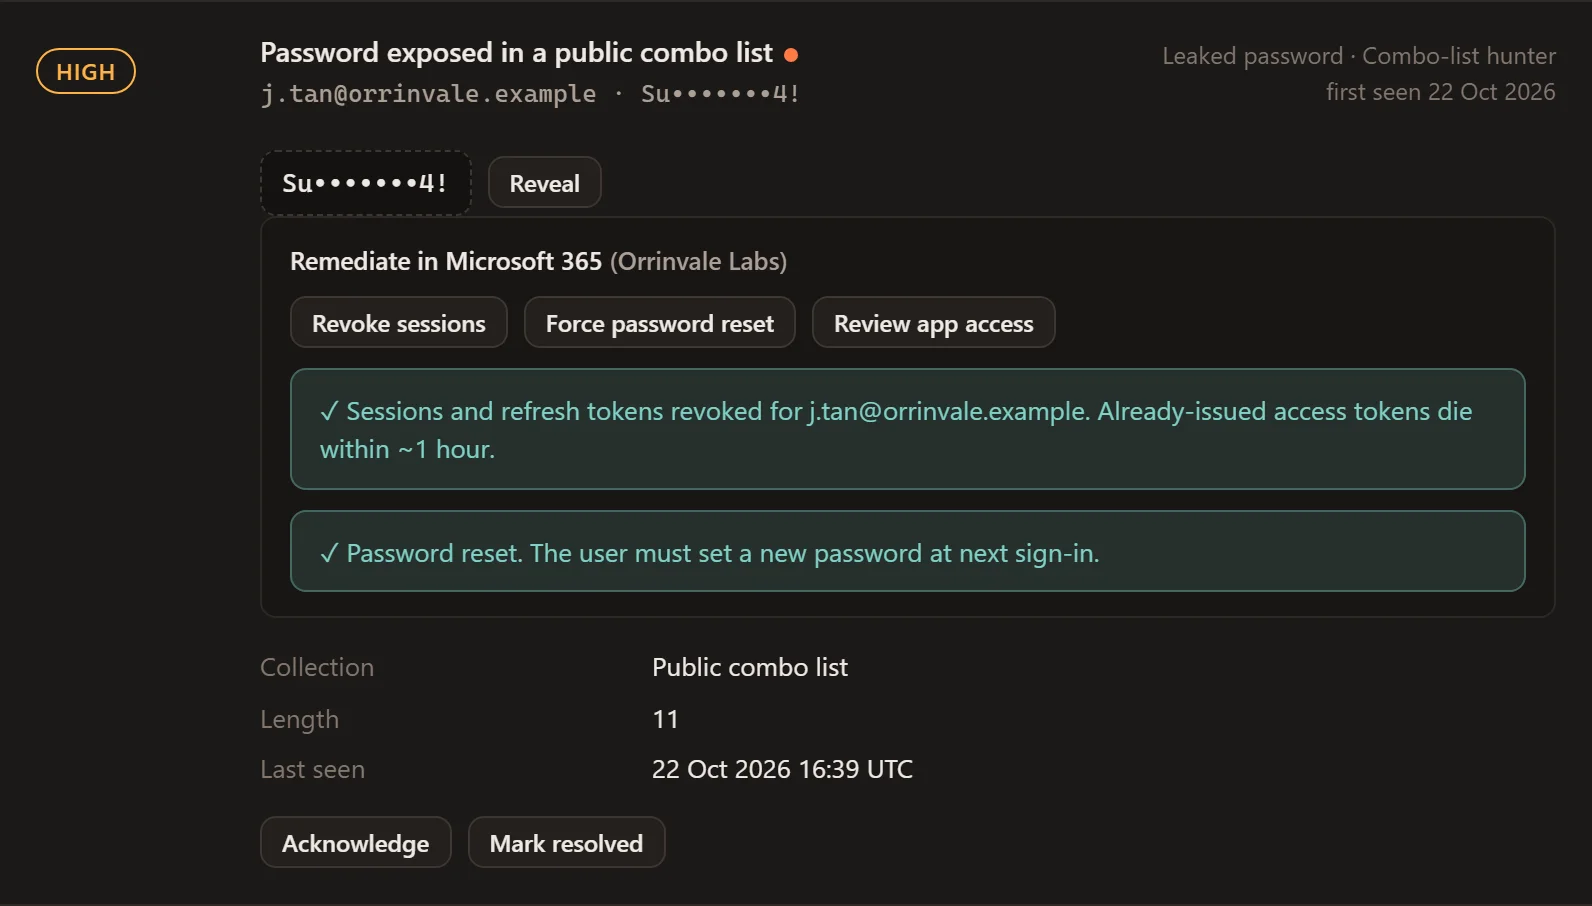Click Force password reset

[660, 323]
